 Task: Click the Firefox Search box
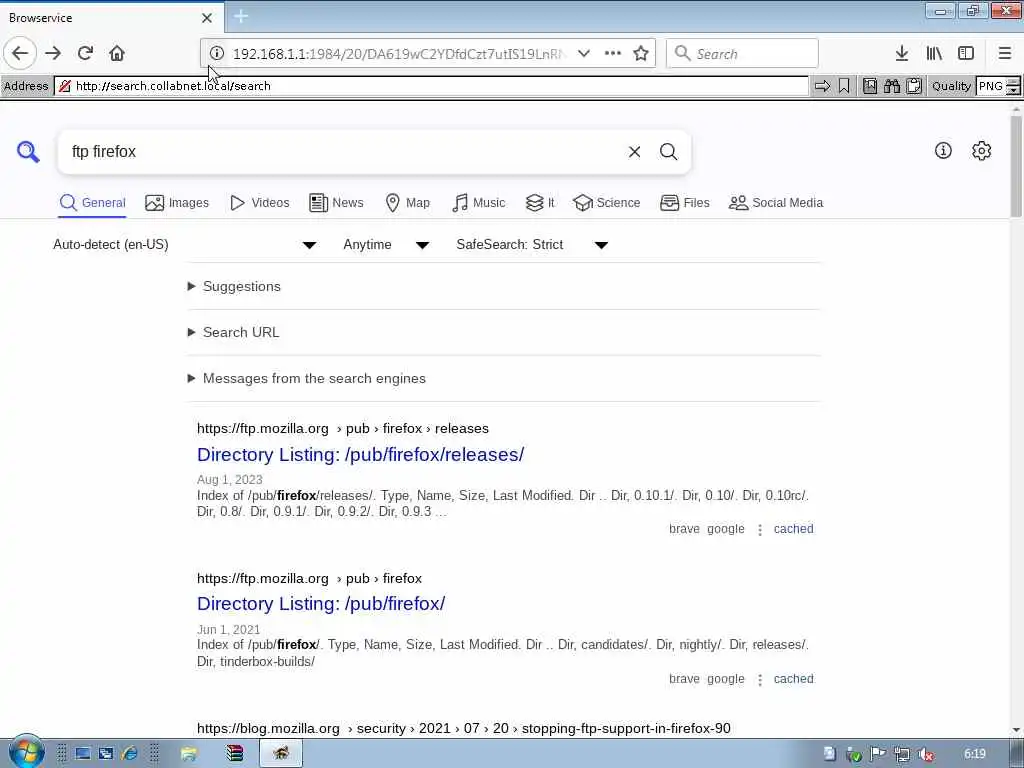tap(743, 54)
